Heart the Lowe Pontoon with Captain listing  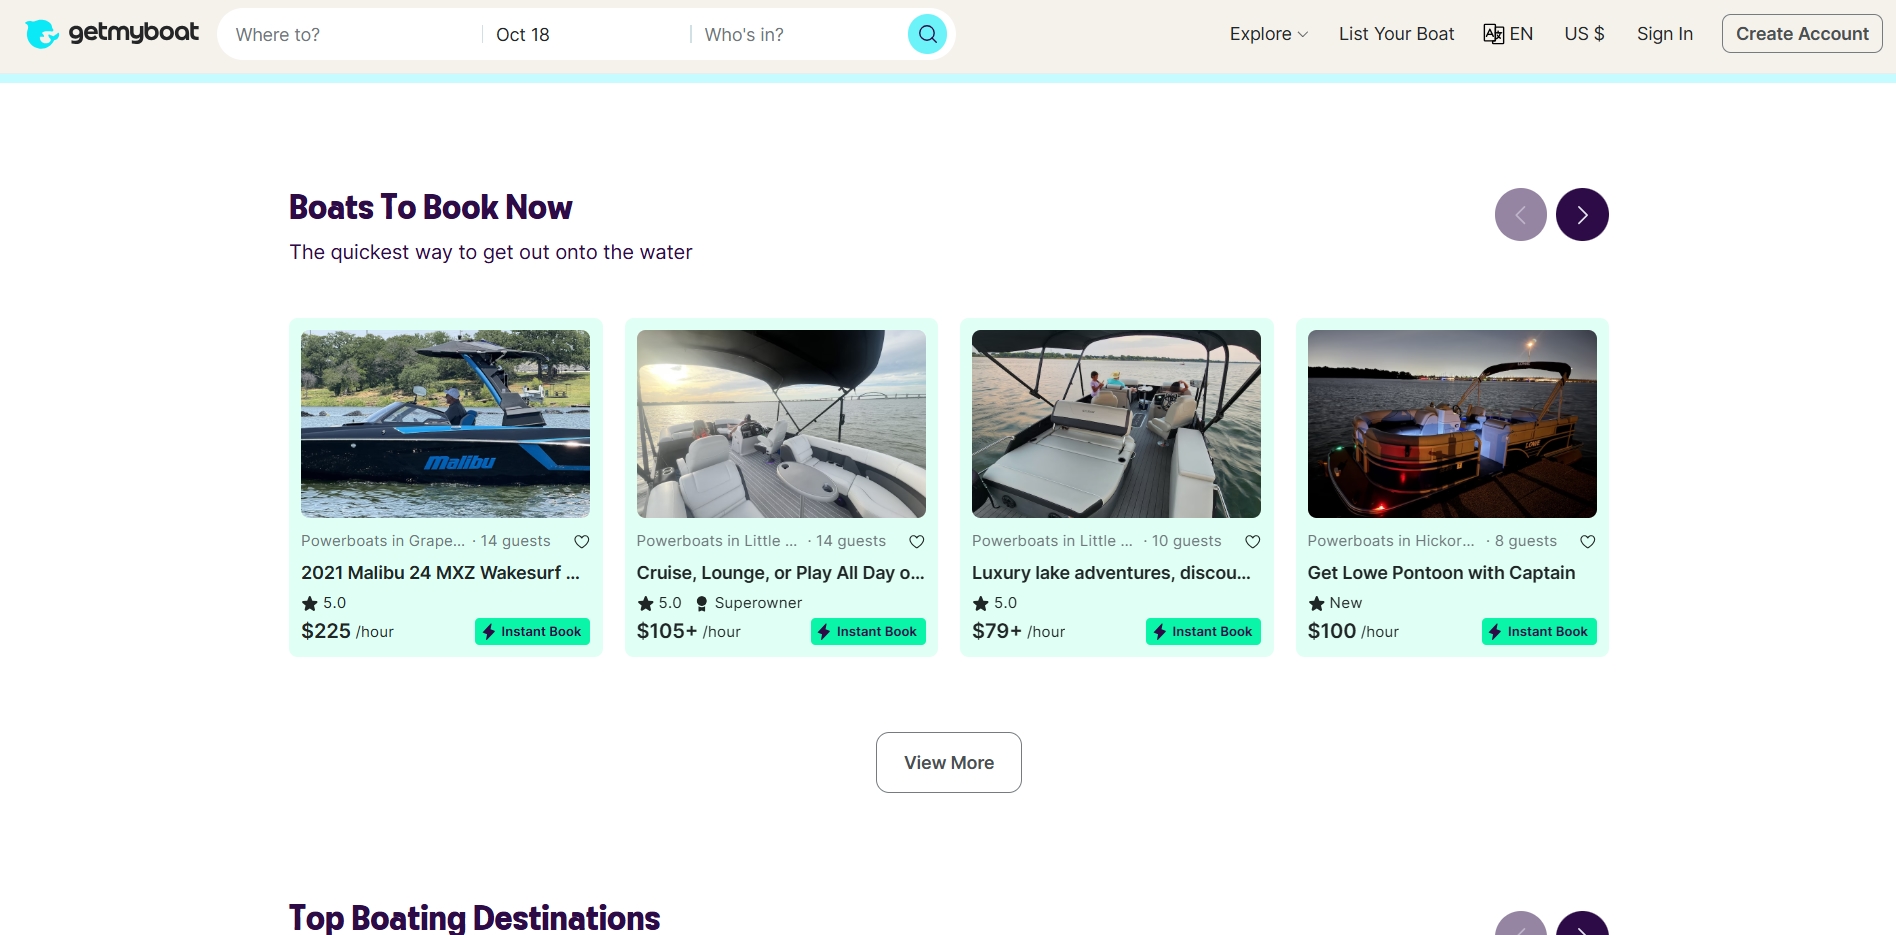[x=1587, y=542]
